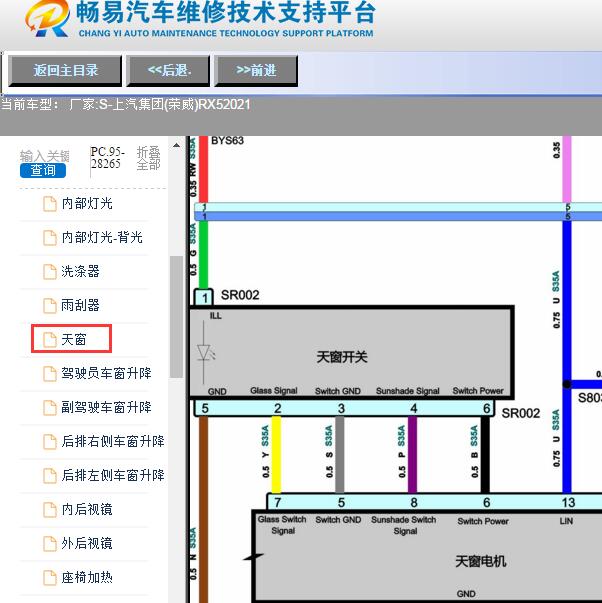
Task: Click the document icon beside 座椅加热
Action: pos(50,578)
